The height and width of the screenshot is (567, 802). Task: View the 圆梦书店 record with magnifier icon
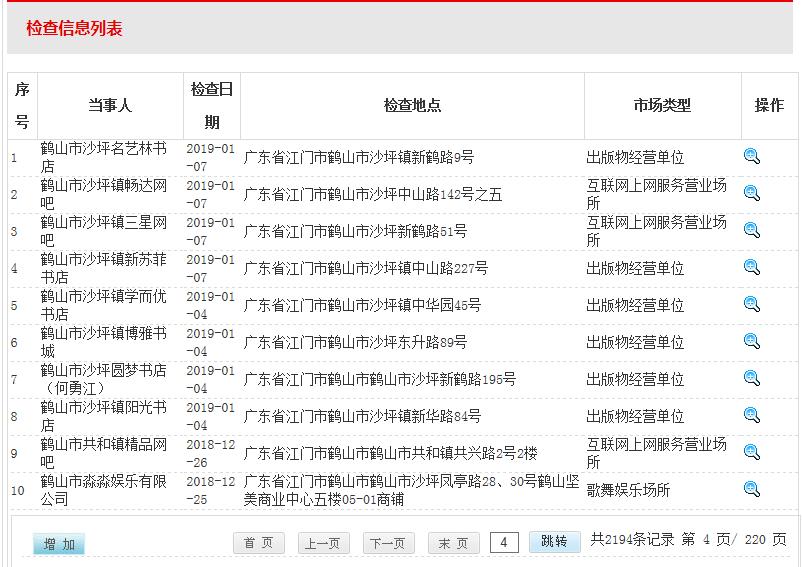point(752,378)
